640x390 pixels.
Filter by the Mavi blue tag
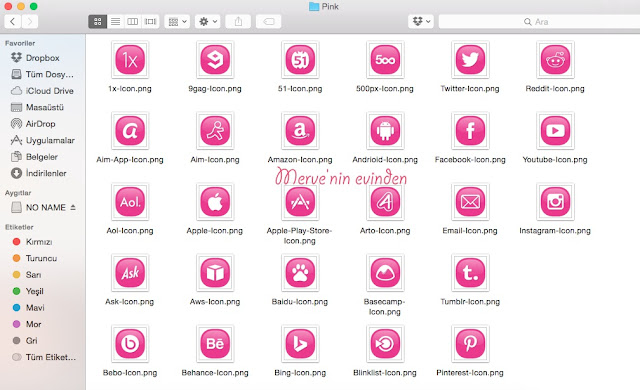(43, 308)
